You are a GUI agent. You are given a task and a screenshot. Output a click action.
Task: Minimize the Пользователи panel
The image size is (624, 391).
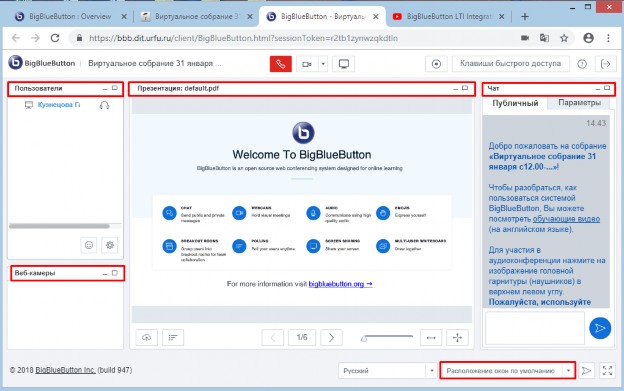(x=105, y=89)
